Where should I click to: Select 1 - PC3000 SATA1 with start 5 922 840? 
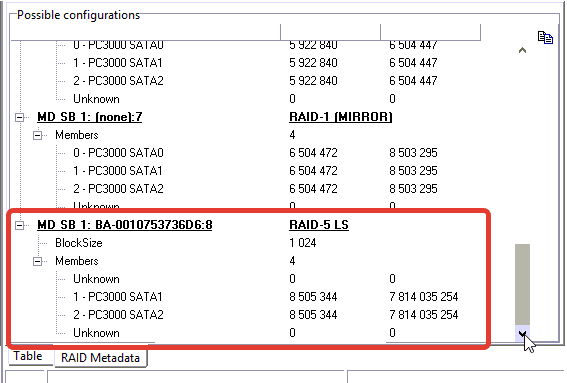(x=118, y=63)
